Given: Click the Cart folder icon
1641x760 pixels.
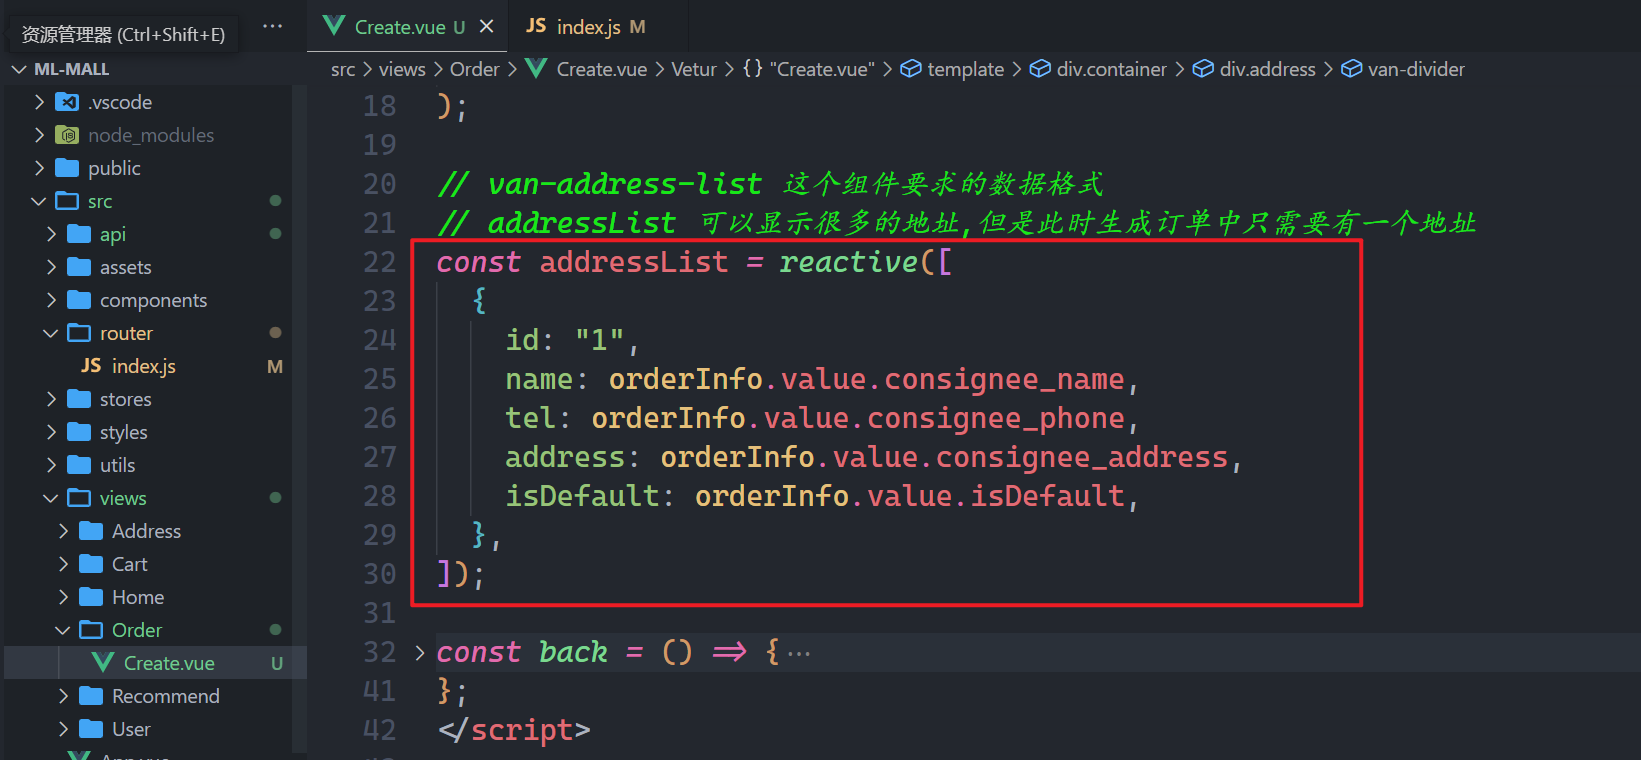Looking at the screenshot, I should [91, 564].
